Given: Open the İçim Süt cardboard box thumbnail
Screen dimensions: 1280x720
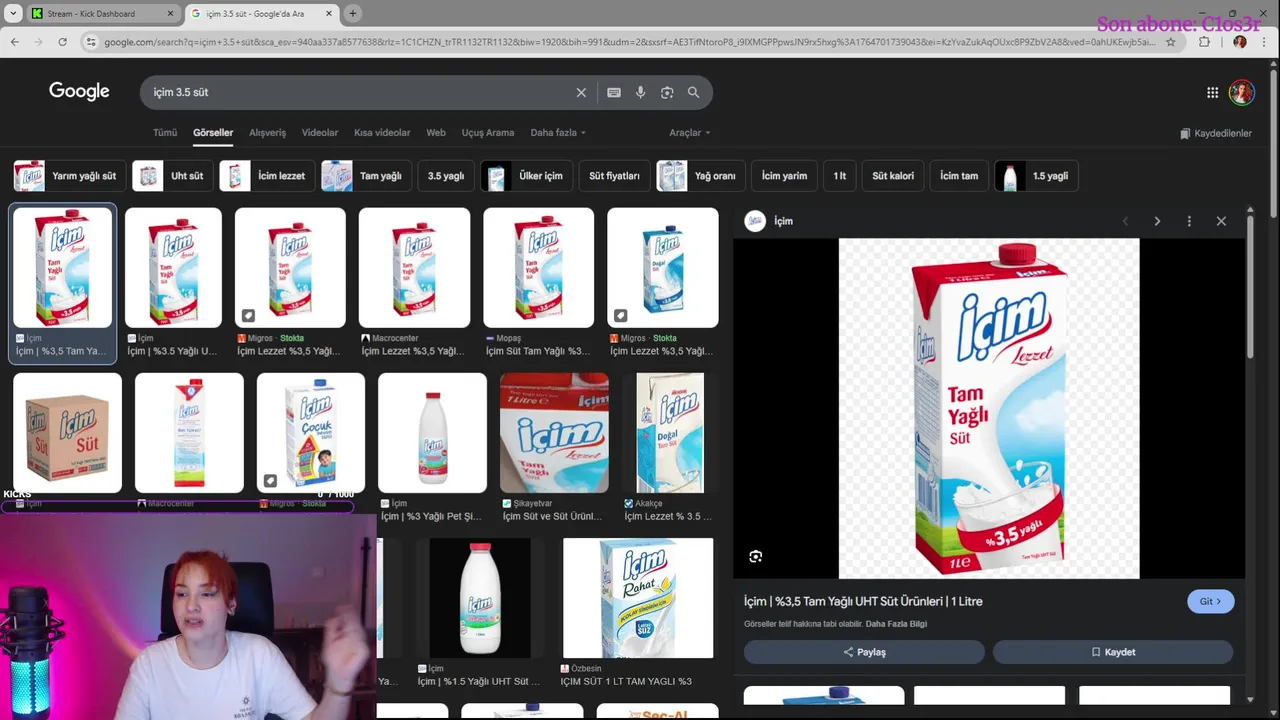Looking at the screenshot, I should click(x=67, y=433).
